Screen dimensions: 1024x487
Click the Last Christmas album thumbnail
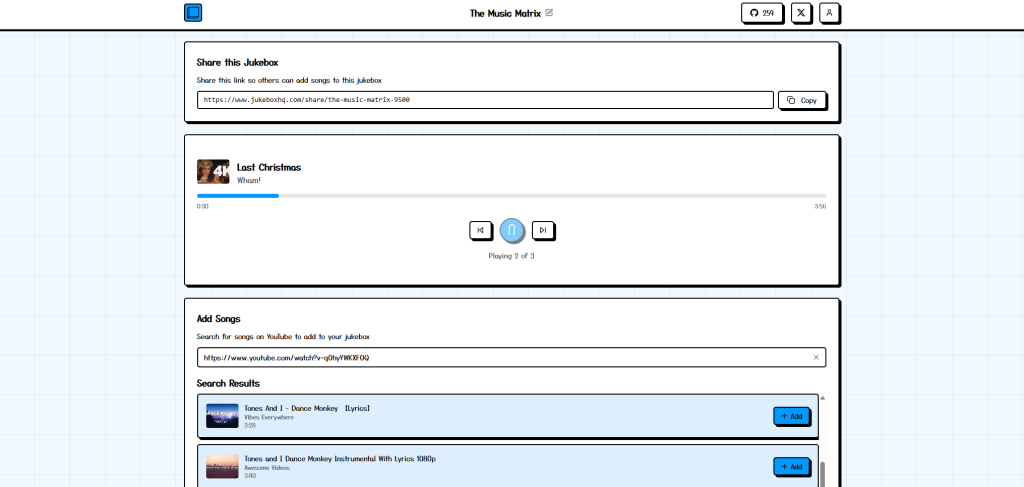pyautogui.click(x=213, y=172)
